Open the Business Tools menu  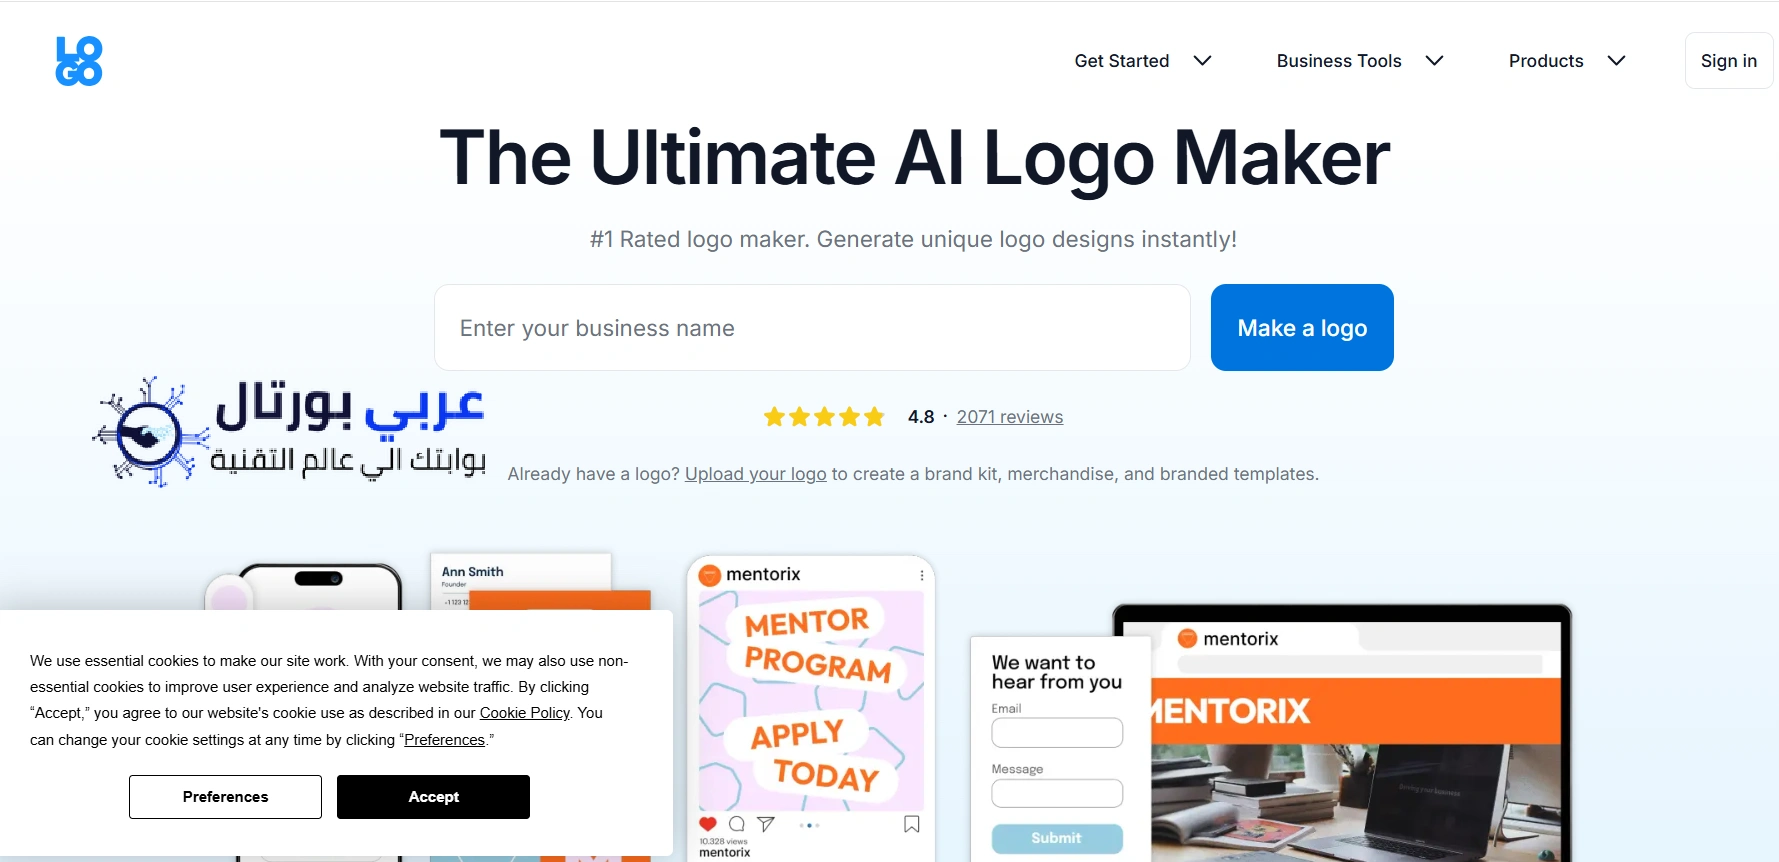(1339, 61)
